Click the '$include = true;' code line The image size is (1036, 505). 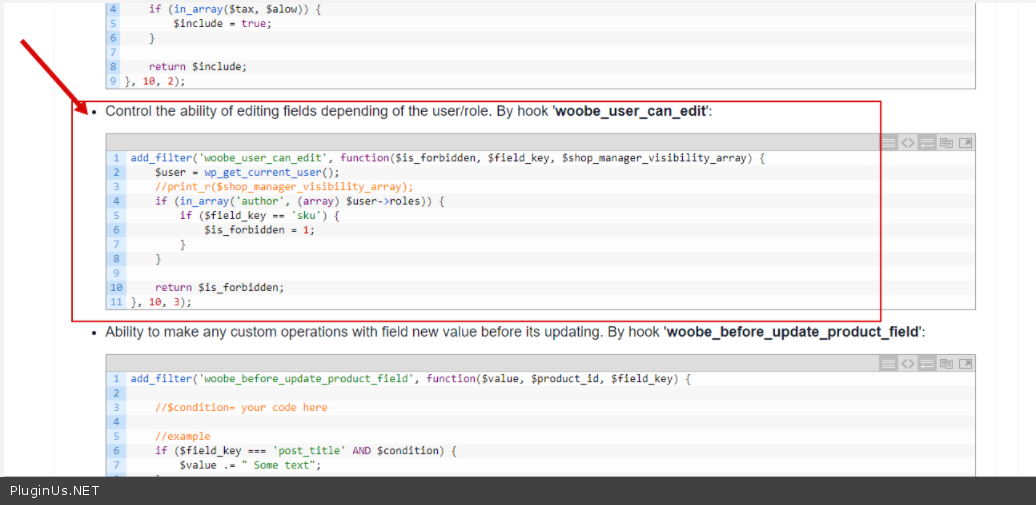point(221,23)
